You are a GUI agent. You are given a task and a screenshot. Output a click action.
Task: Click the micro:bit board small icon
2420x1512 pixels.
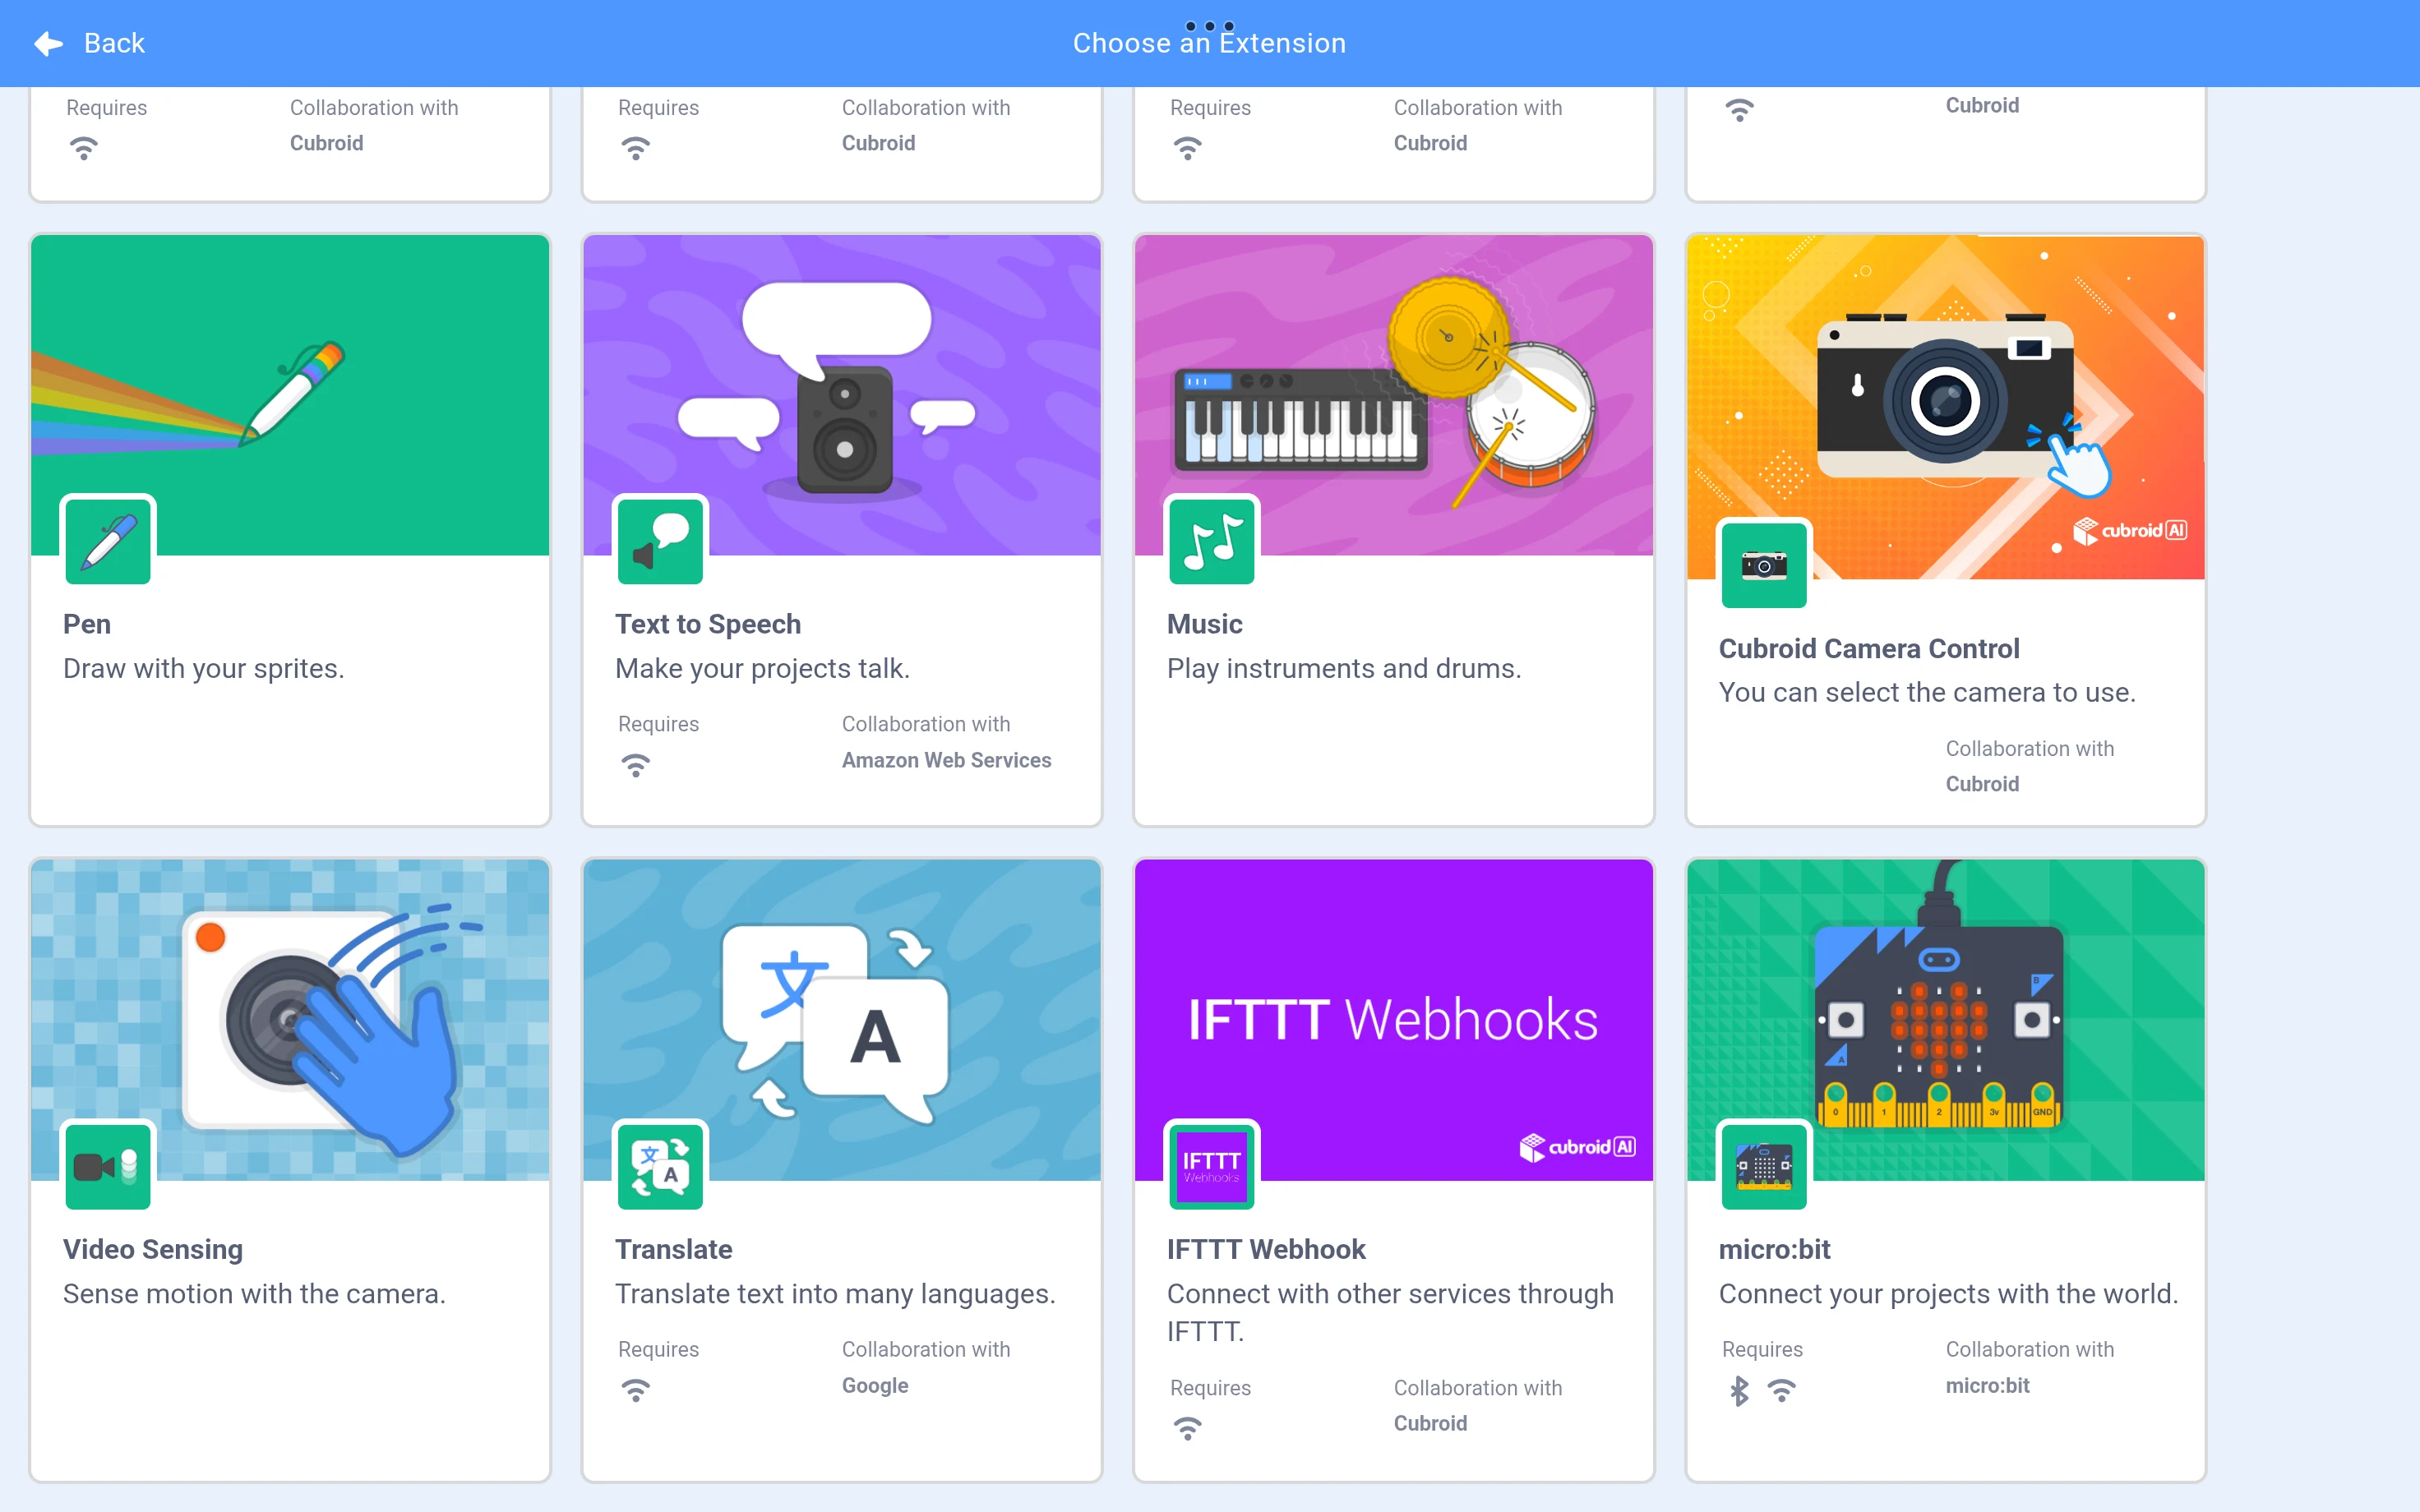coord(1764,1166)
